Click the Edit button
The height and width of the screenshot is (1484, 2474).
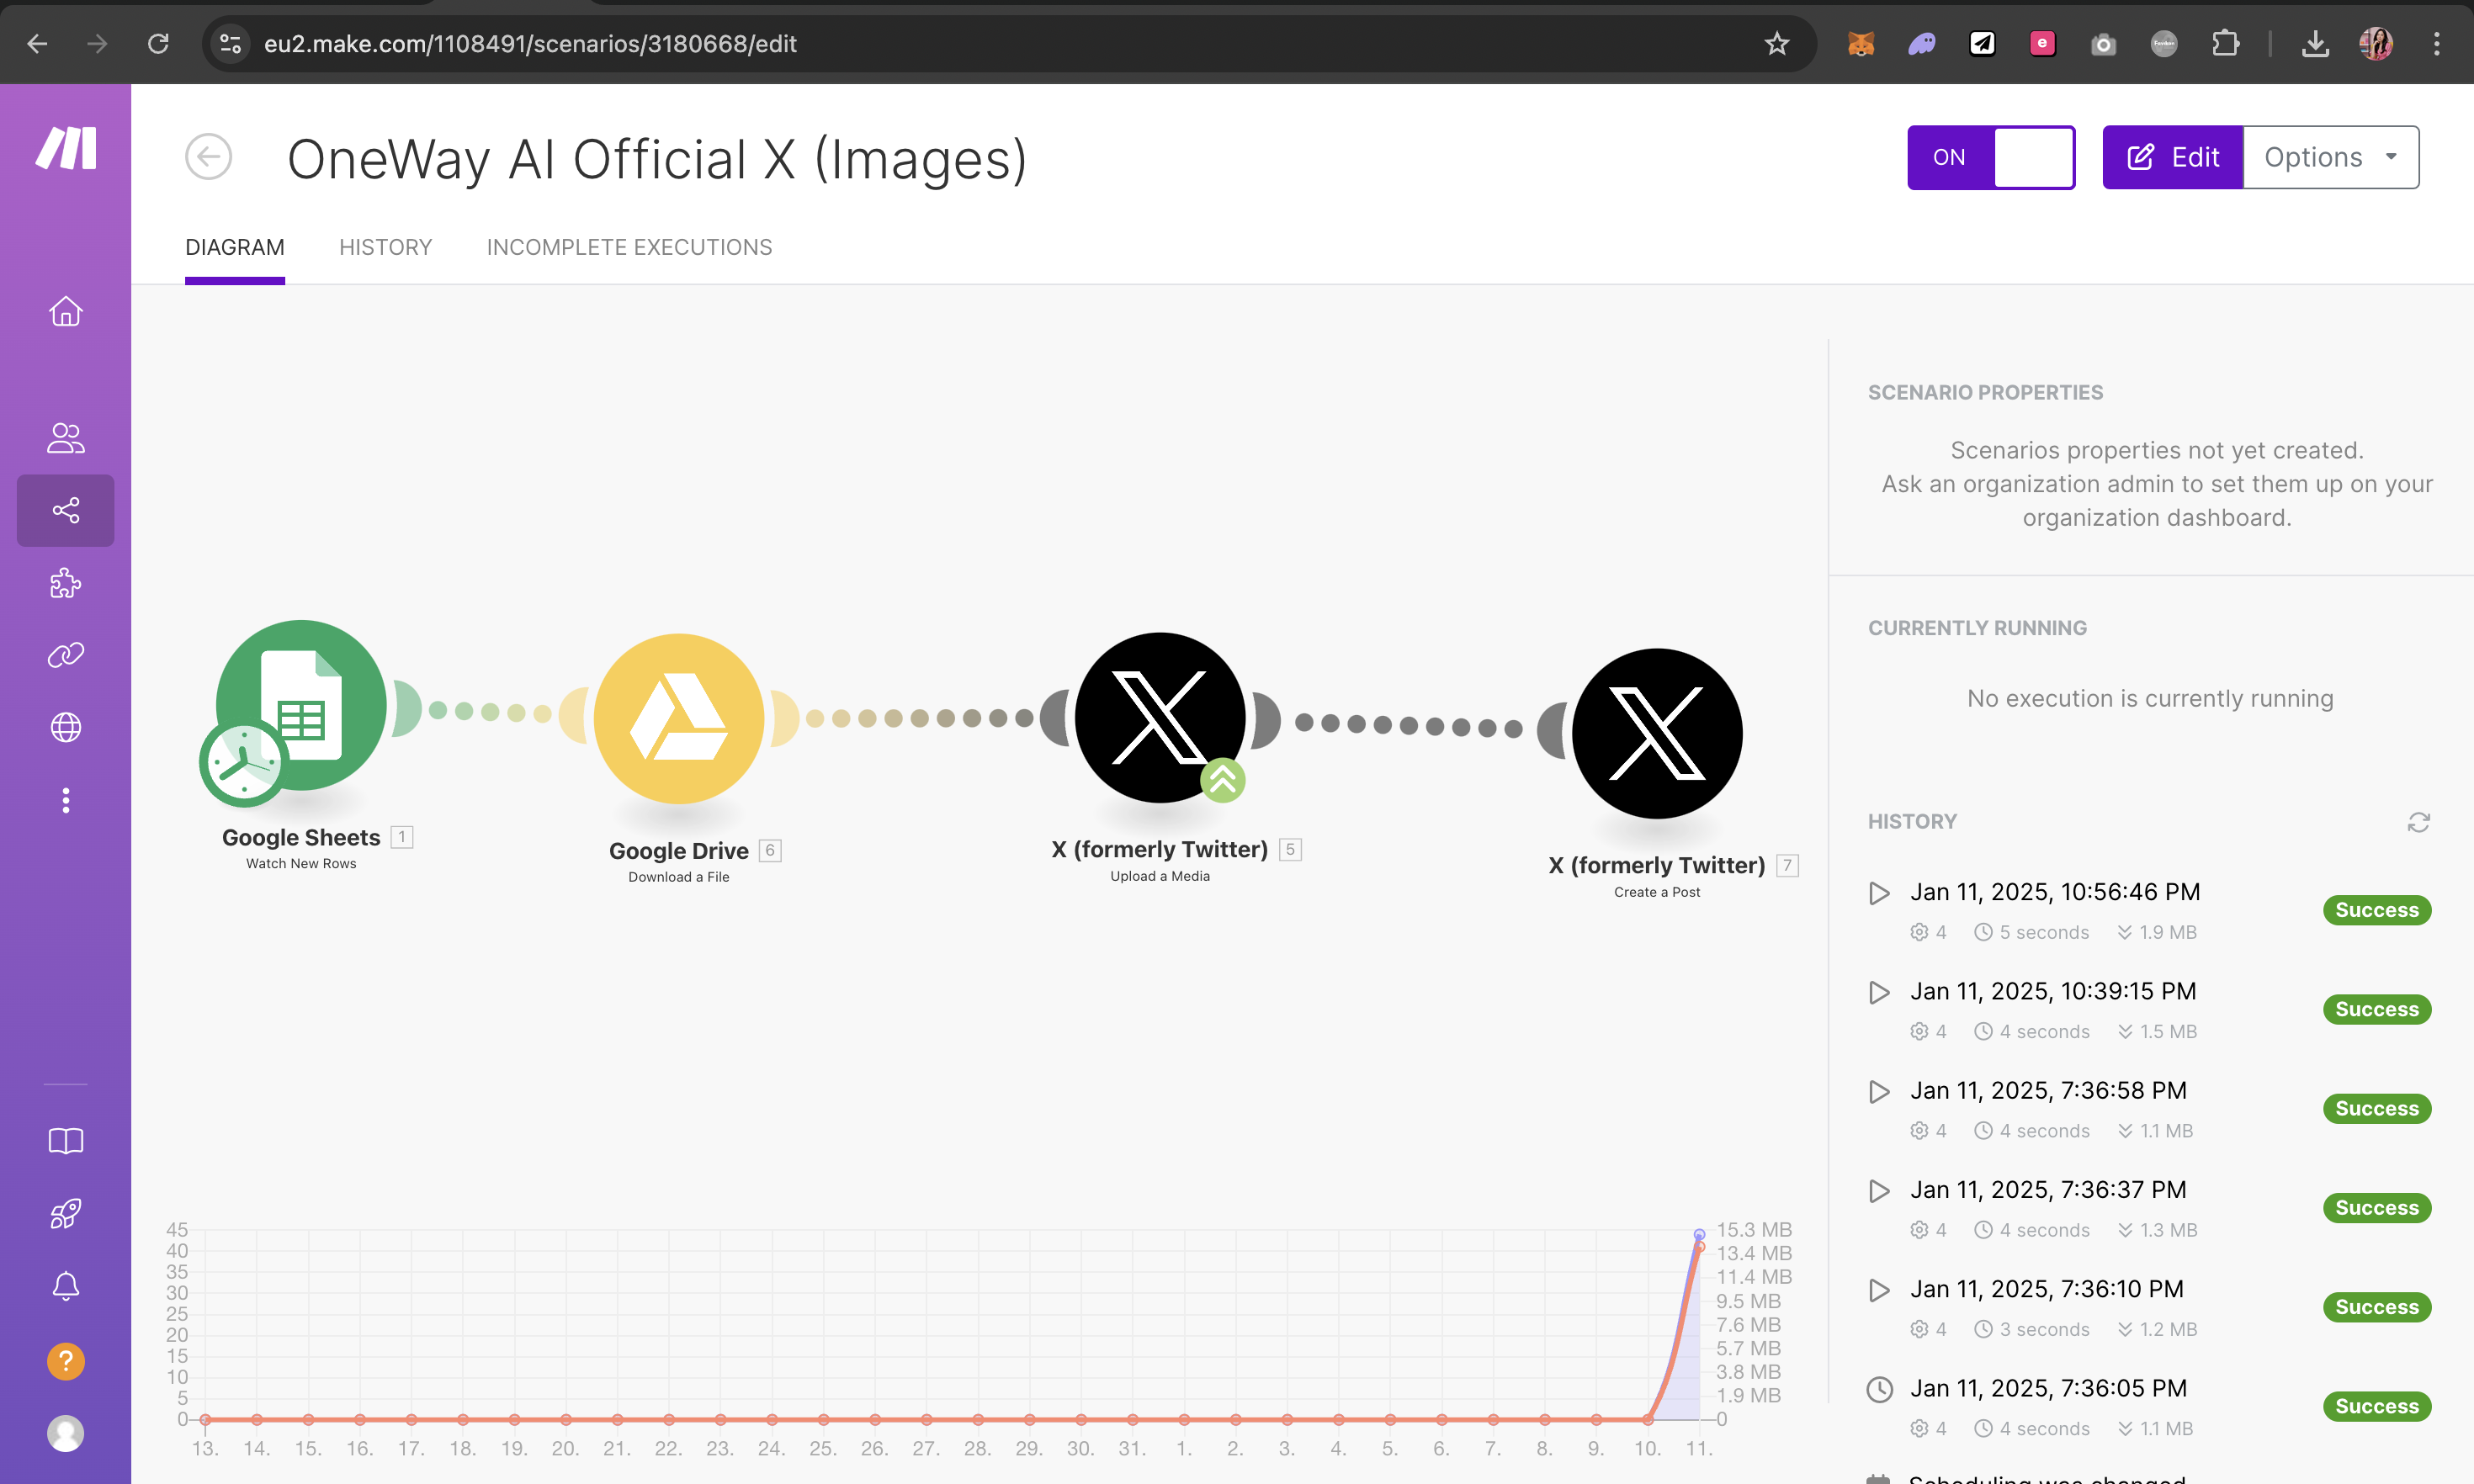[x=2172, y=157]
